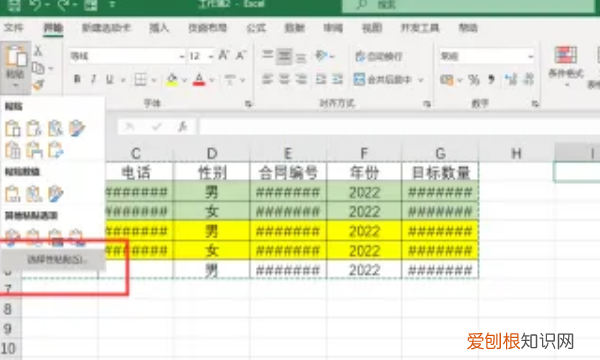Image resolution: width=600 pixels, height=360 pixels.
Task: Open the Font dialog launcher
Action: 248,103
